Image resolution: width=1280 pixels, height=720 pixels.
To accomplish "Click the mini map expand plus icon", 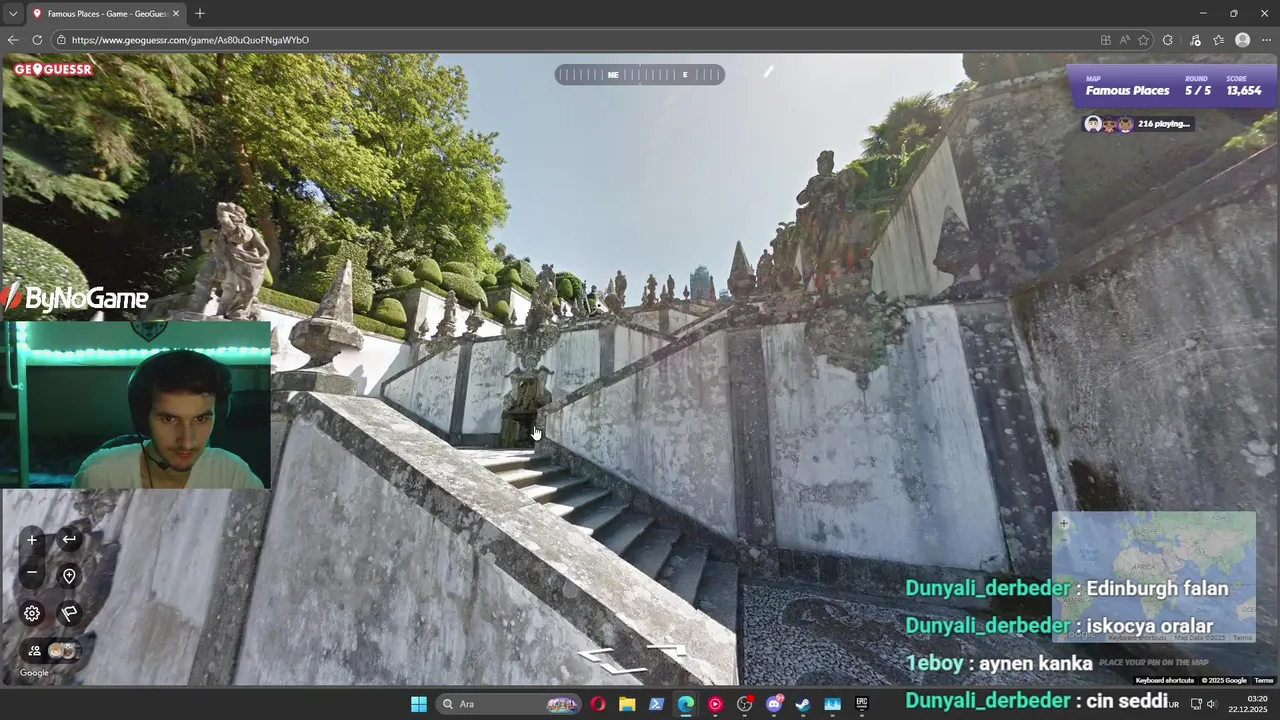I will coord(1064,524).
